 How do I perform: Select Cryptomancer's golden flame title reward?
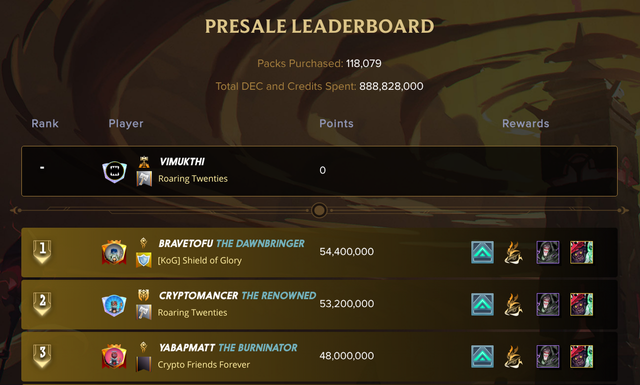[x=513, y=305]
